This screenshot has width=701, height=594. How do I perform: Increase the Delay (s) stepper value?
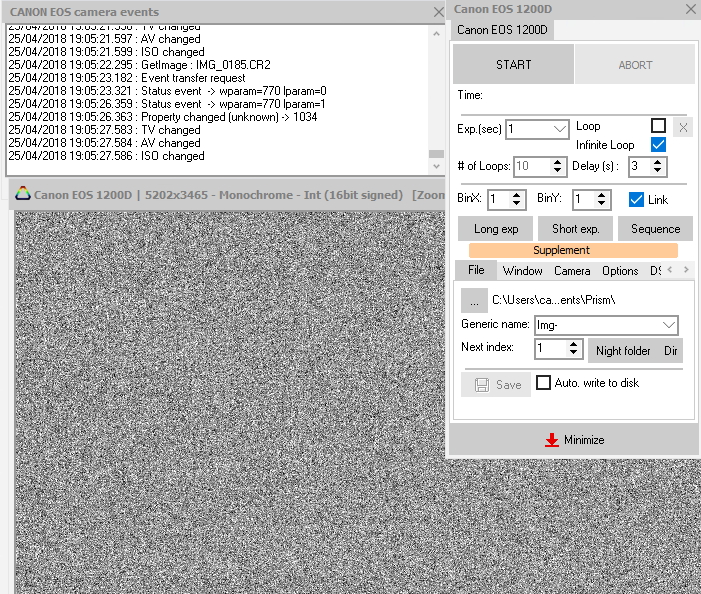tap(660, 162)
